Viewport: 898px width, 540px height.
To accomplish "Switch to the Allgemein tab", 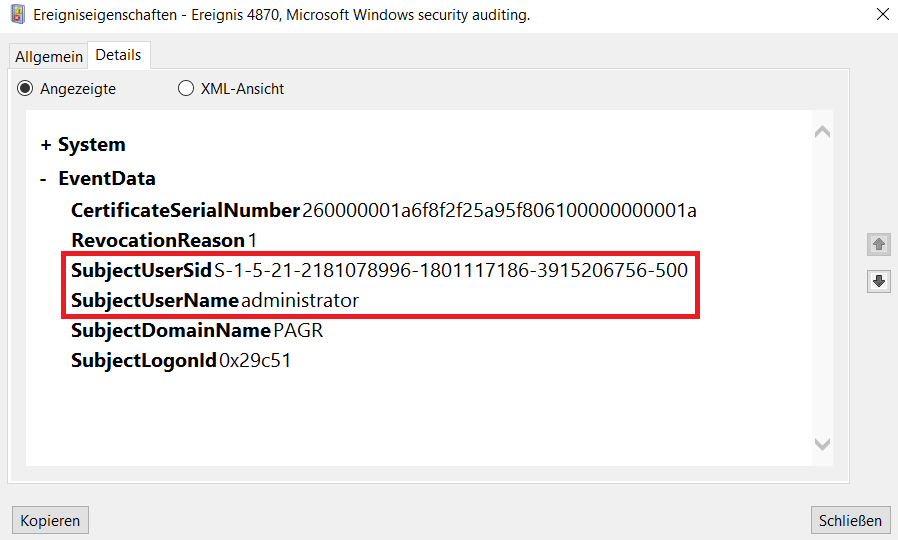I will coord(48,56).
